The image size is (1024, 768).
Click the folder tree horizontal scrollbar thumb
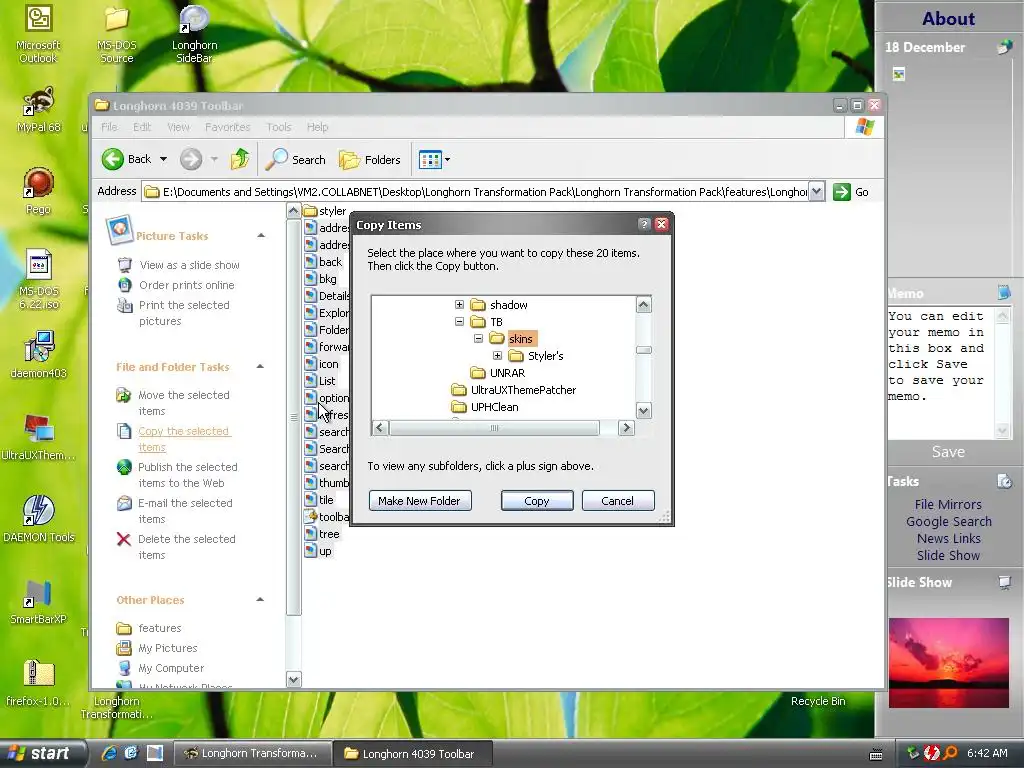click(x=494, y=428)
